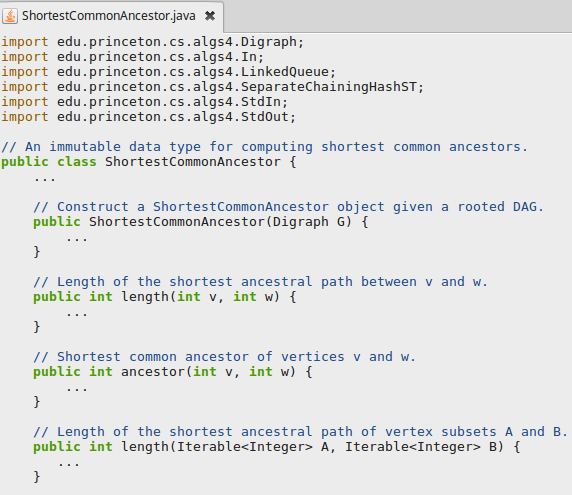The height and width of the screenshot is (495, 572).
Task: Click the import line for algs4.StdOut
Action: pyautogui.click(x=148, y=117)
